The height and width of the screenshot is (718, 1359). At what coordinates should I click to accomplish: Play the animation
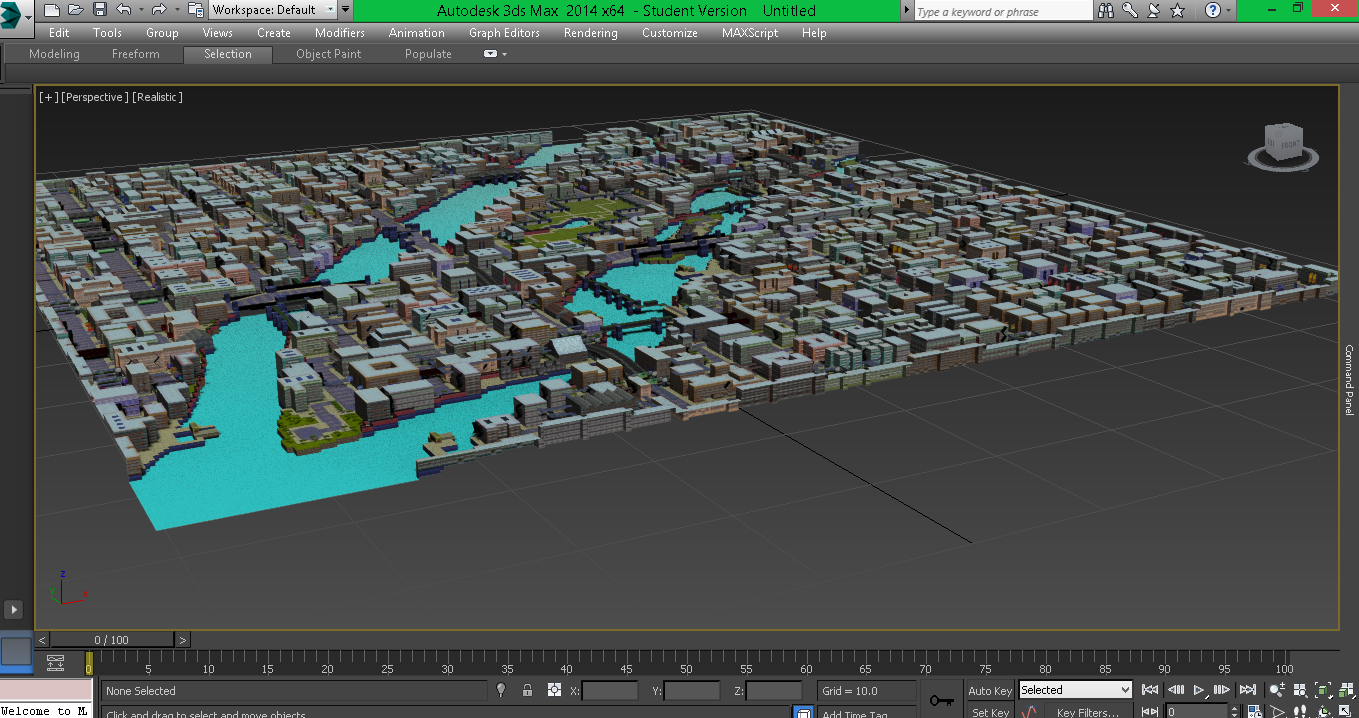point(1199,690)
